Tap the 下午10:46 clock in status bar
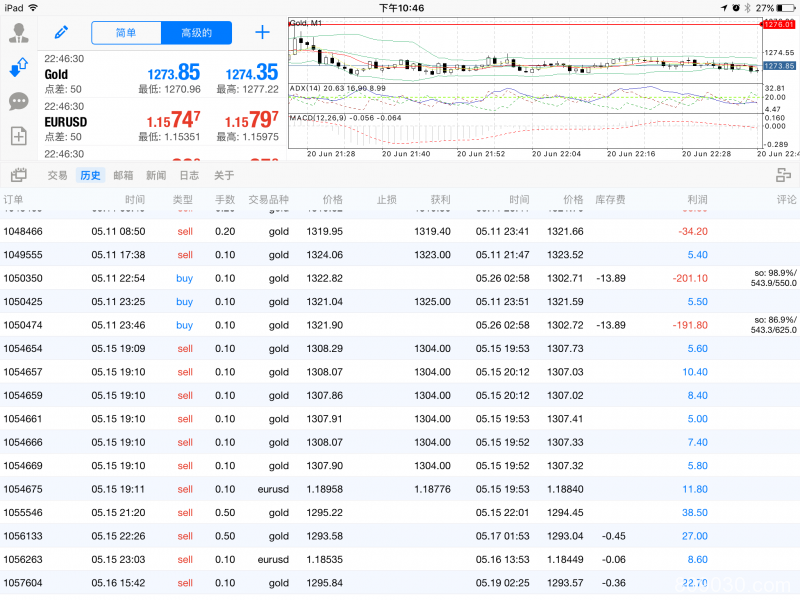Screen dimensions: 800x600 pos(401,8)
